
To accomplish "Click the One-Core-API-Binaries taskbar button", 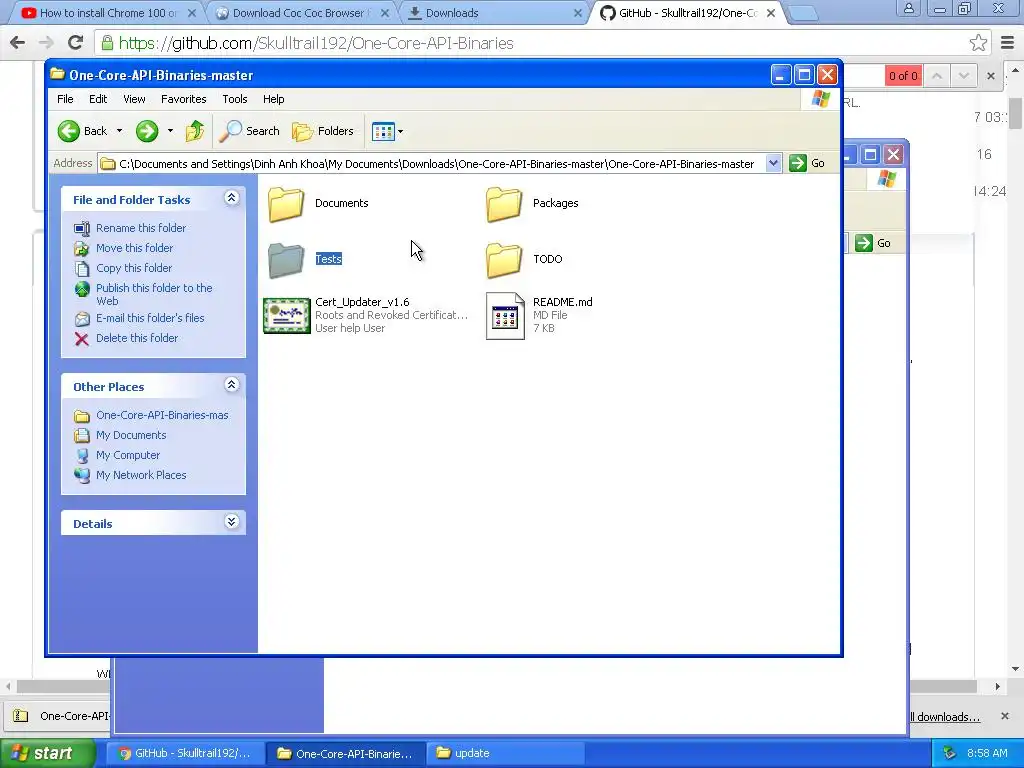I will (345, 753).
